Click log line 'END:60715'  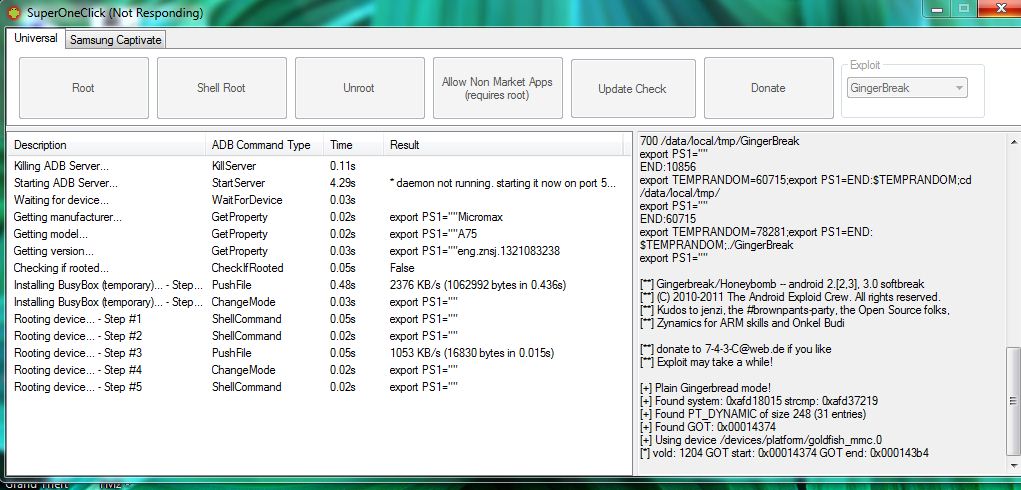(668, 219)
